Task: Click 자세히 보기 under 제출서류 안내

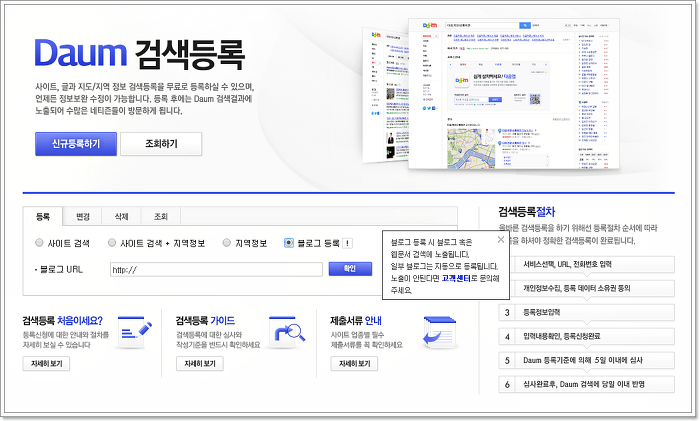Action: click(354, 364)
